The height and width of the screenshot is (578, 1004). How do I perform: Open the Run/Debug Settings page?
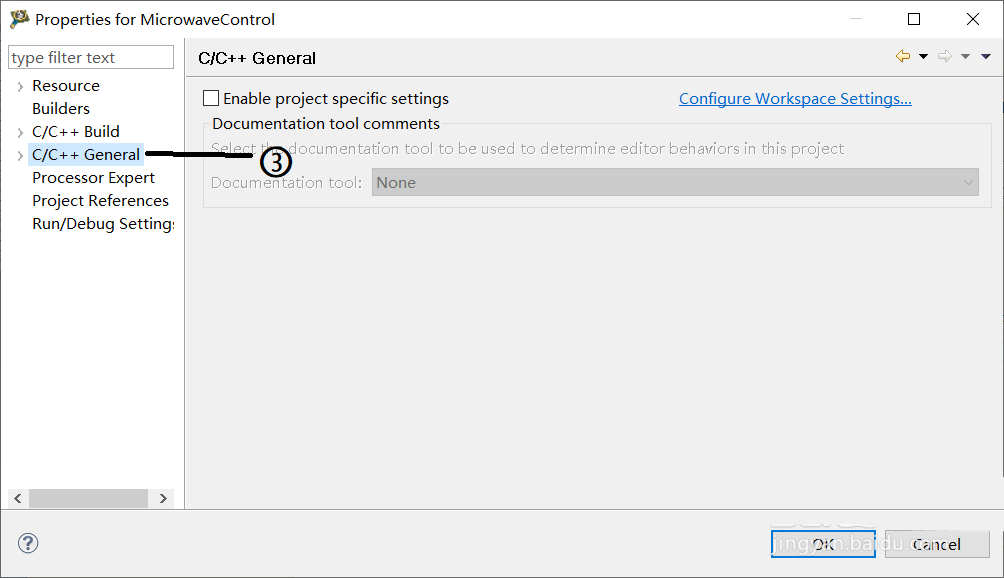click(103, 223)
